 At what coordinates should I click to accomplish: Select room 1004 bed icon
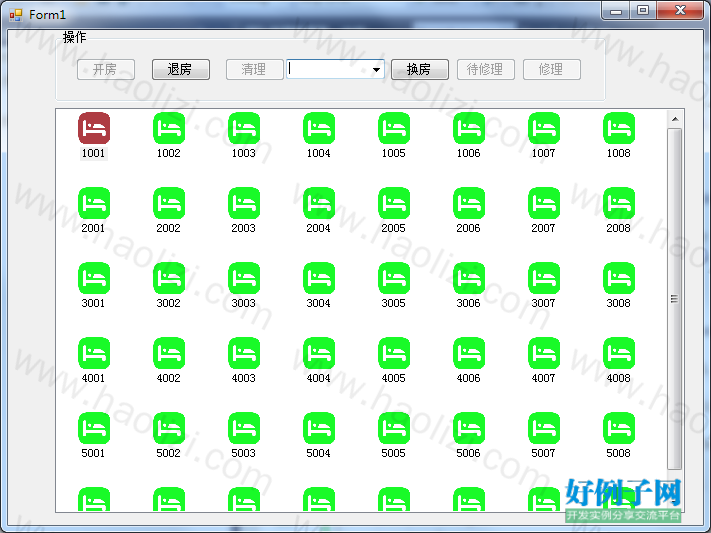(319, 128)
